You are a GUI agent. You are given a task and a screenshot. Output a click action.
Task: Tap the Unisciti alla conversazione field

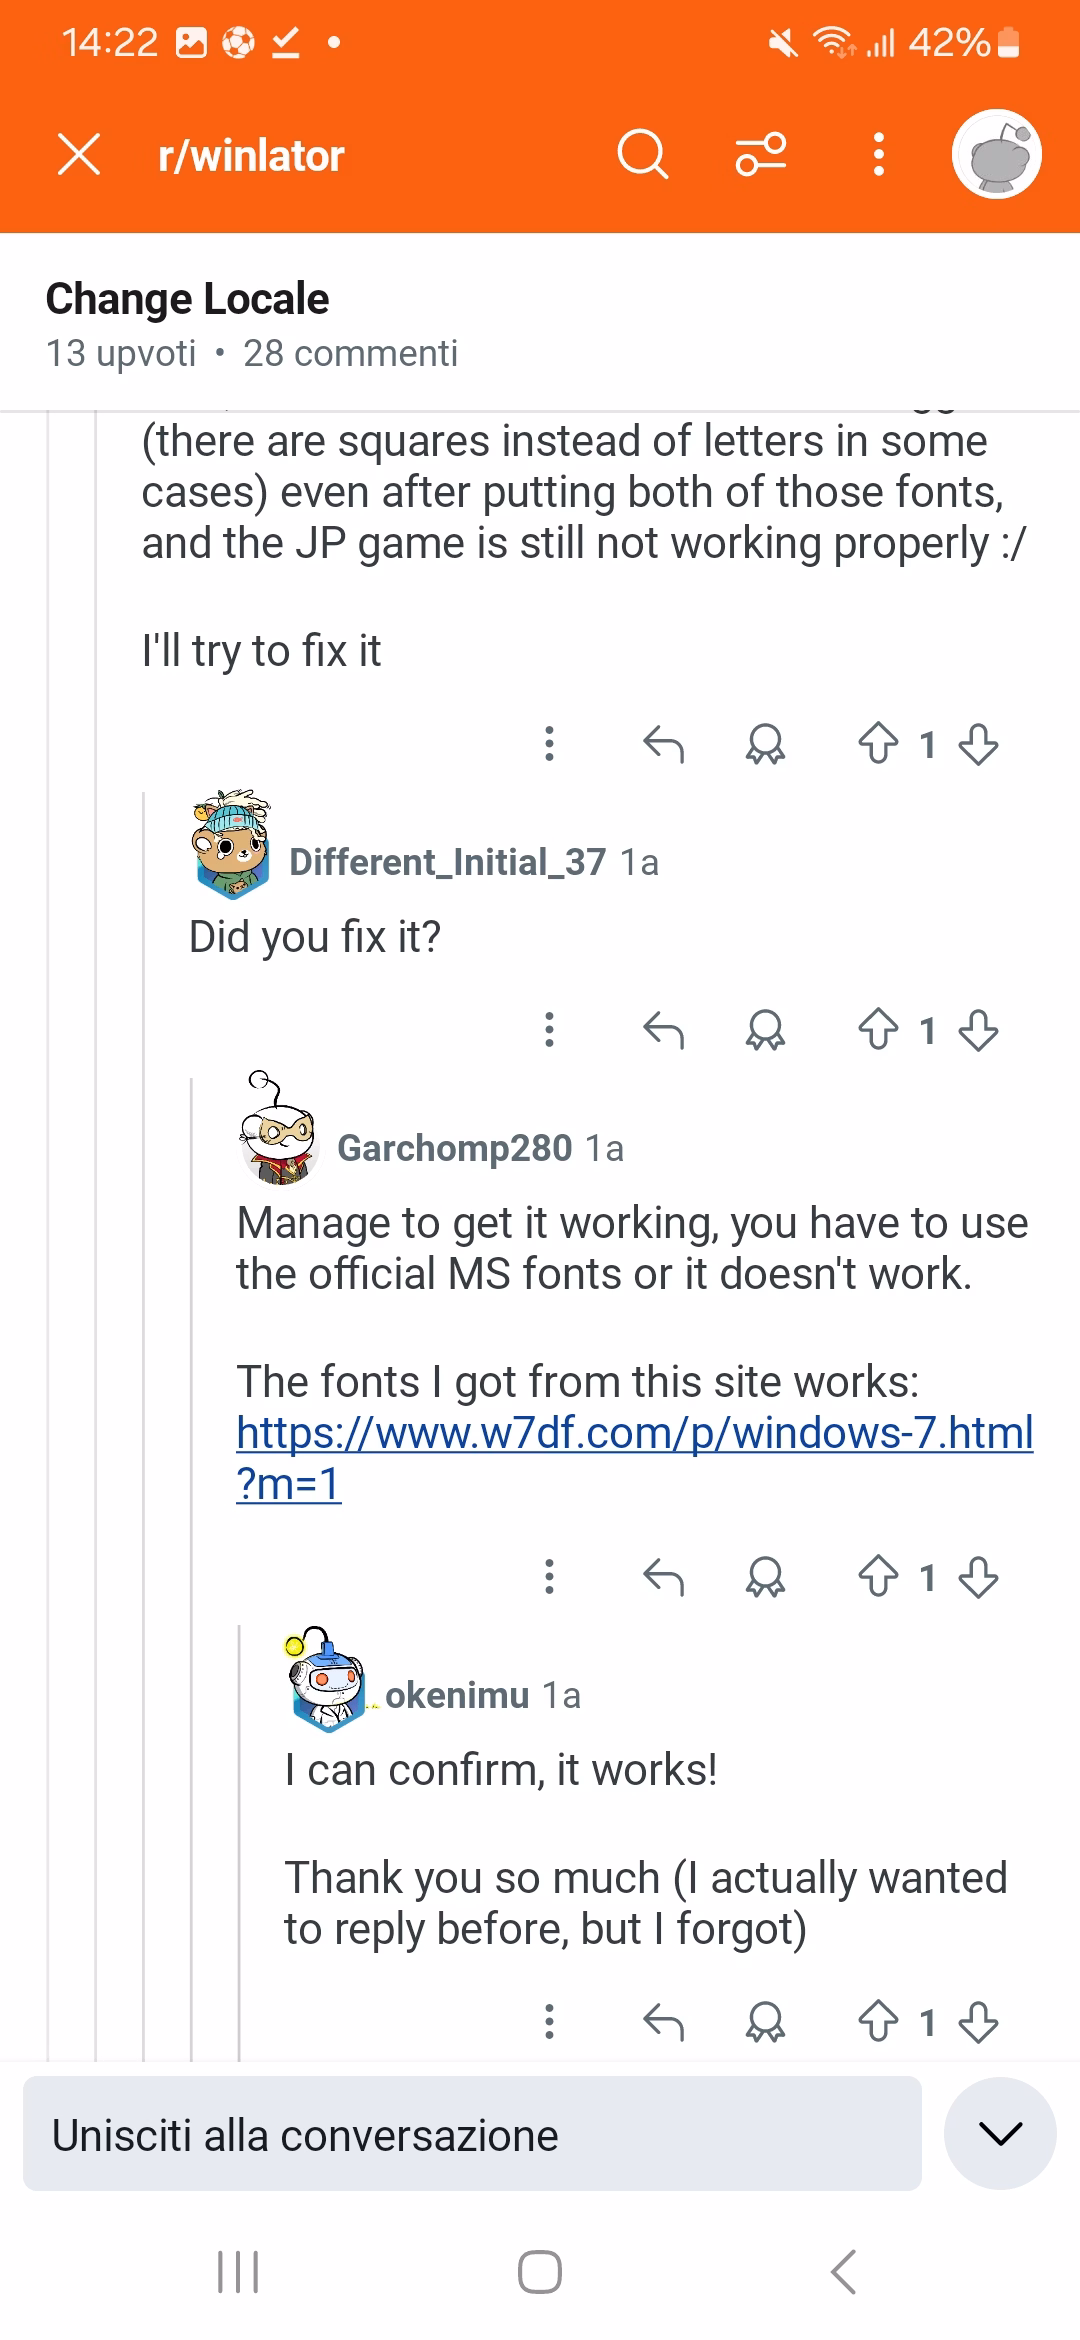(472, 2135)
